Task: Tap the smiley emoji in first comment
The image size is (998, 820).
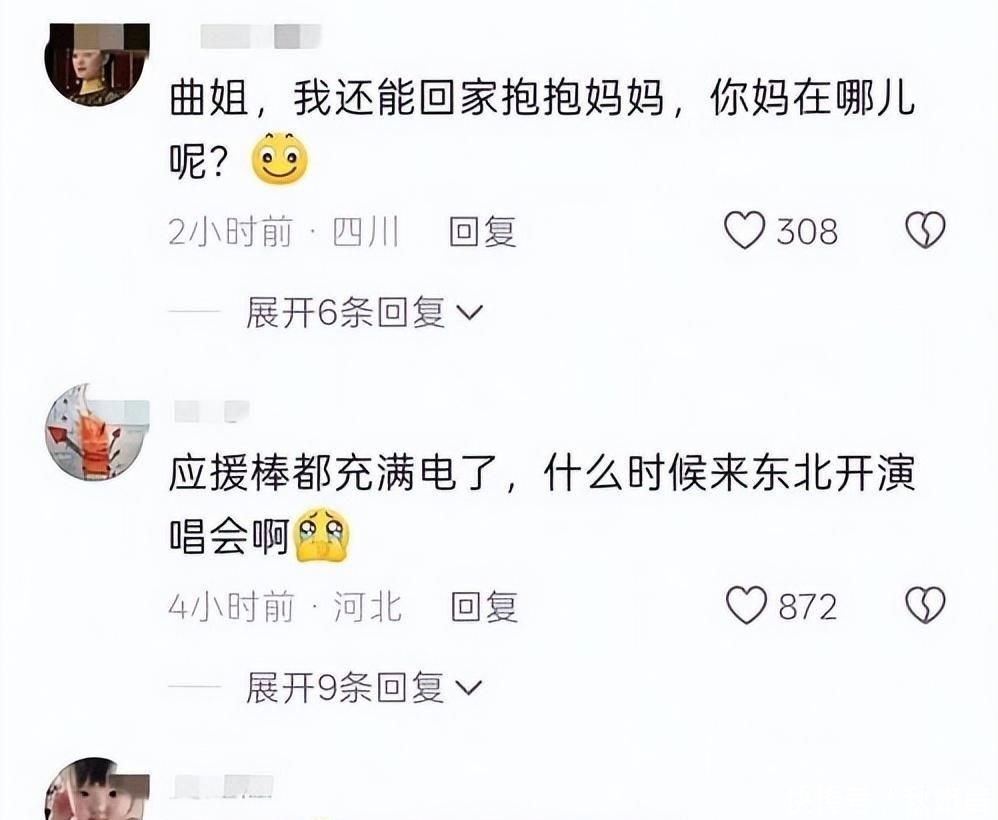Action: pyautogui.click(x=280, y=159)
